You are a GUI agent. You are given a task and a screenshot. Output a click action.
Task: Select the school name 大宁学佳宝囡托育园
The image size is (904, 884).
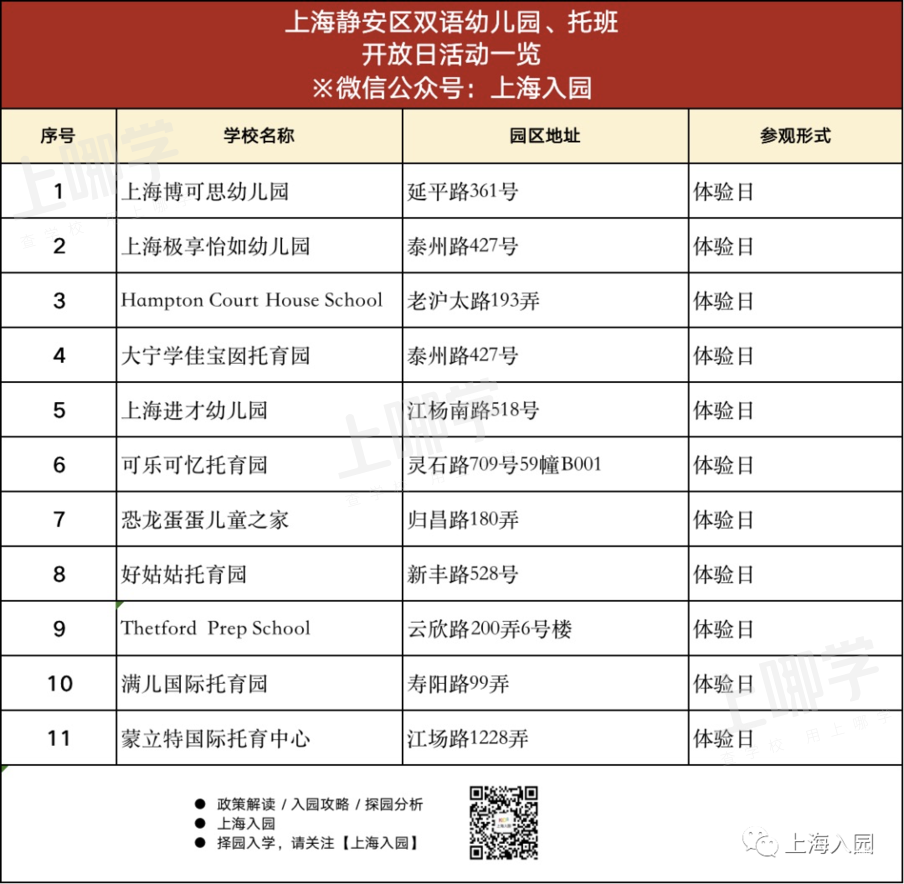pyautogui.click(x=216, y=356)
